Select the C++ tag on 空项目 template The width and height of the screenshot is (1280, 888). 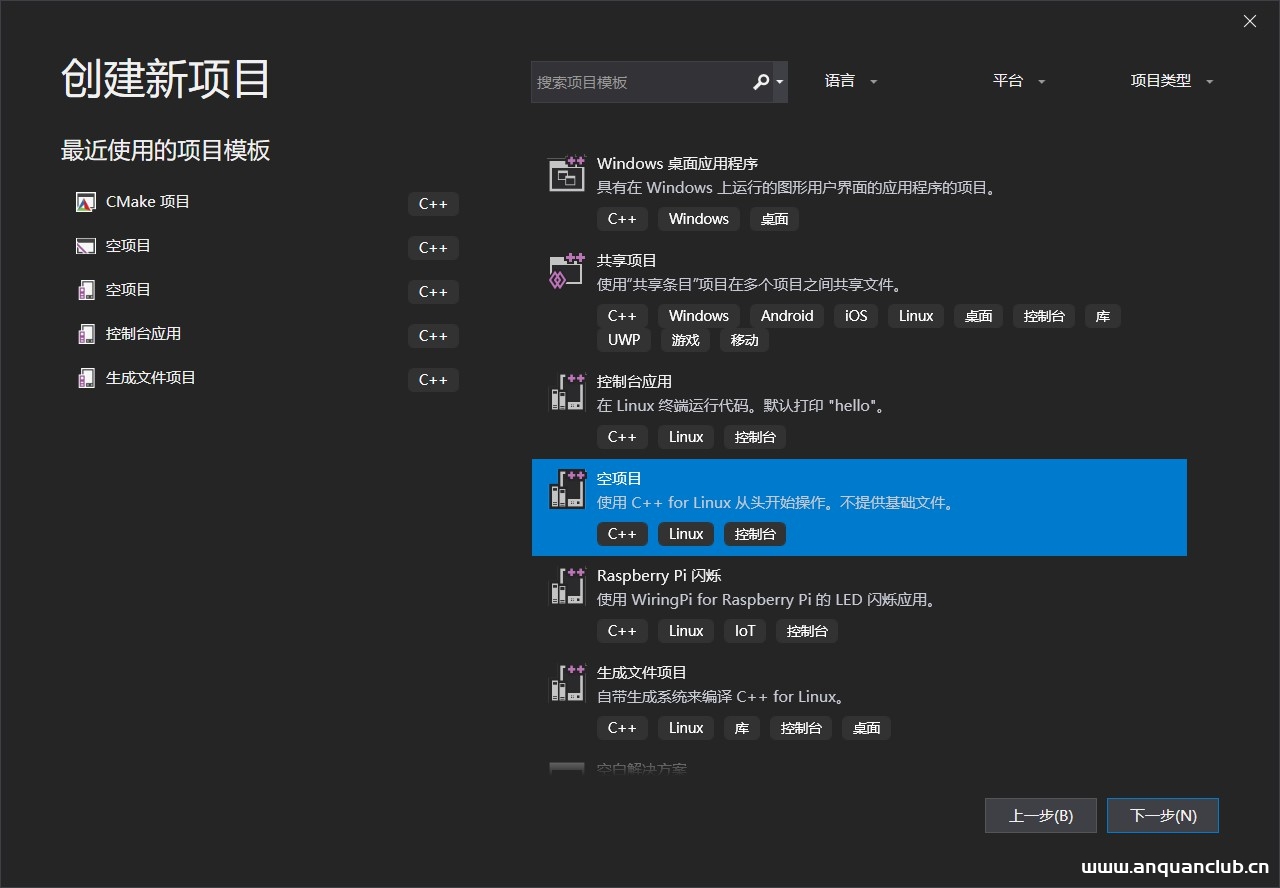[x=622, y=533]
